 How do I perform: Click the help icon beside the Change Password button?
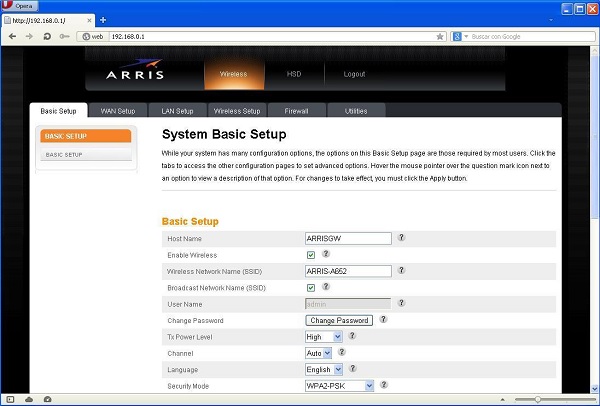click(x=383, y=319)
